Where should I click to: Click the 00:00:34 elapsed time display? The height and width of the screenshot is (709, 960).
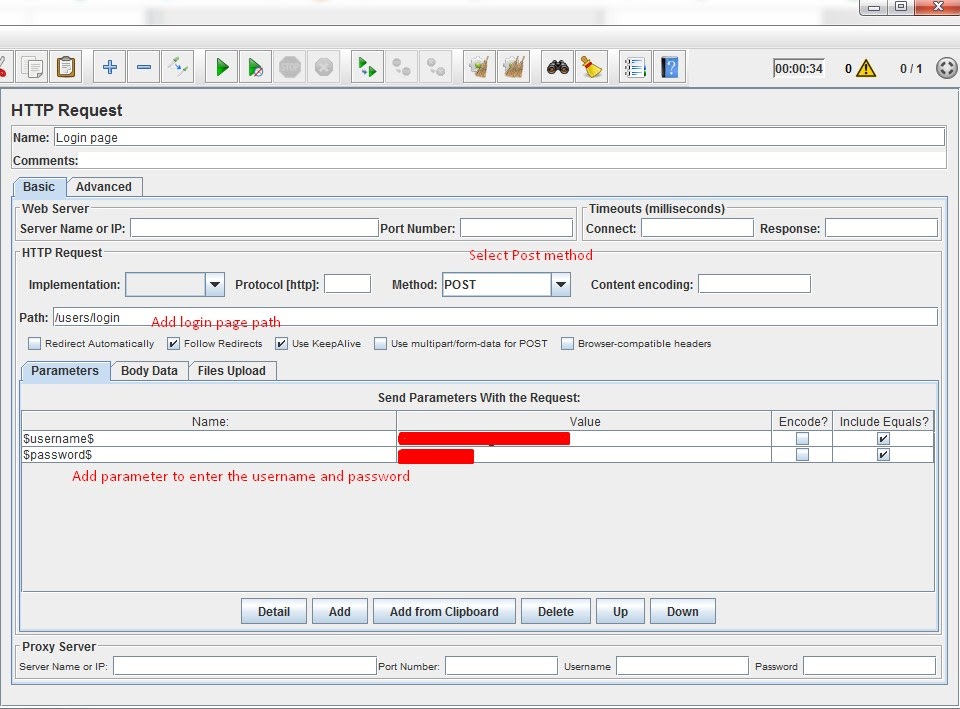(798, 68)
